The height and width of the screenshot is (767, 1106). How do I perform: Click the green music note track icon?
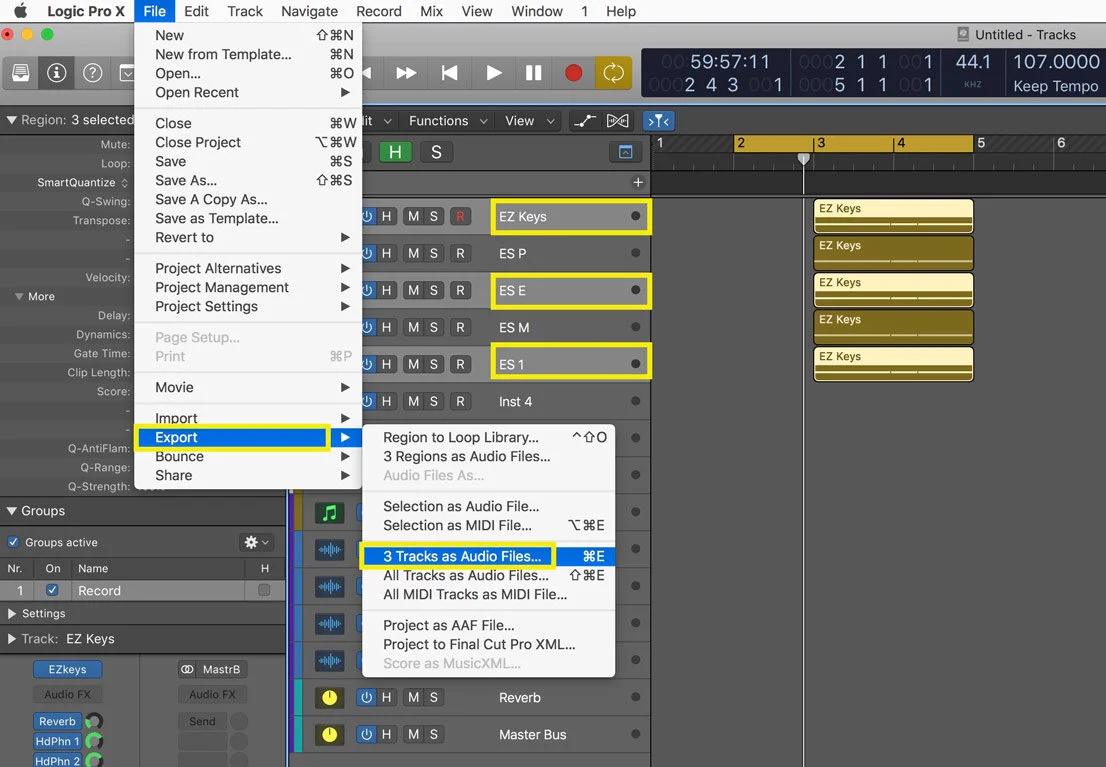329,512
